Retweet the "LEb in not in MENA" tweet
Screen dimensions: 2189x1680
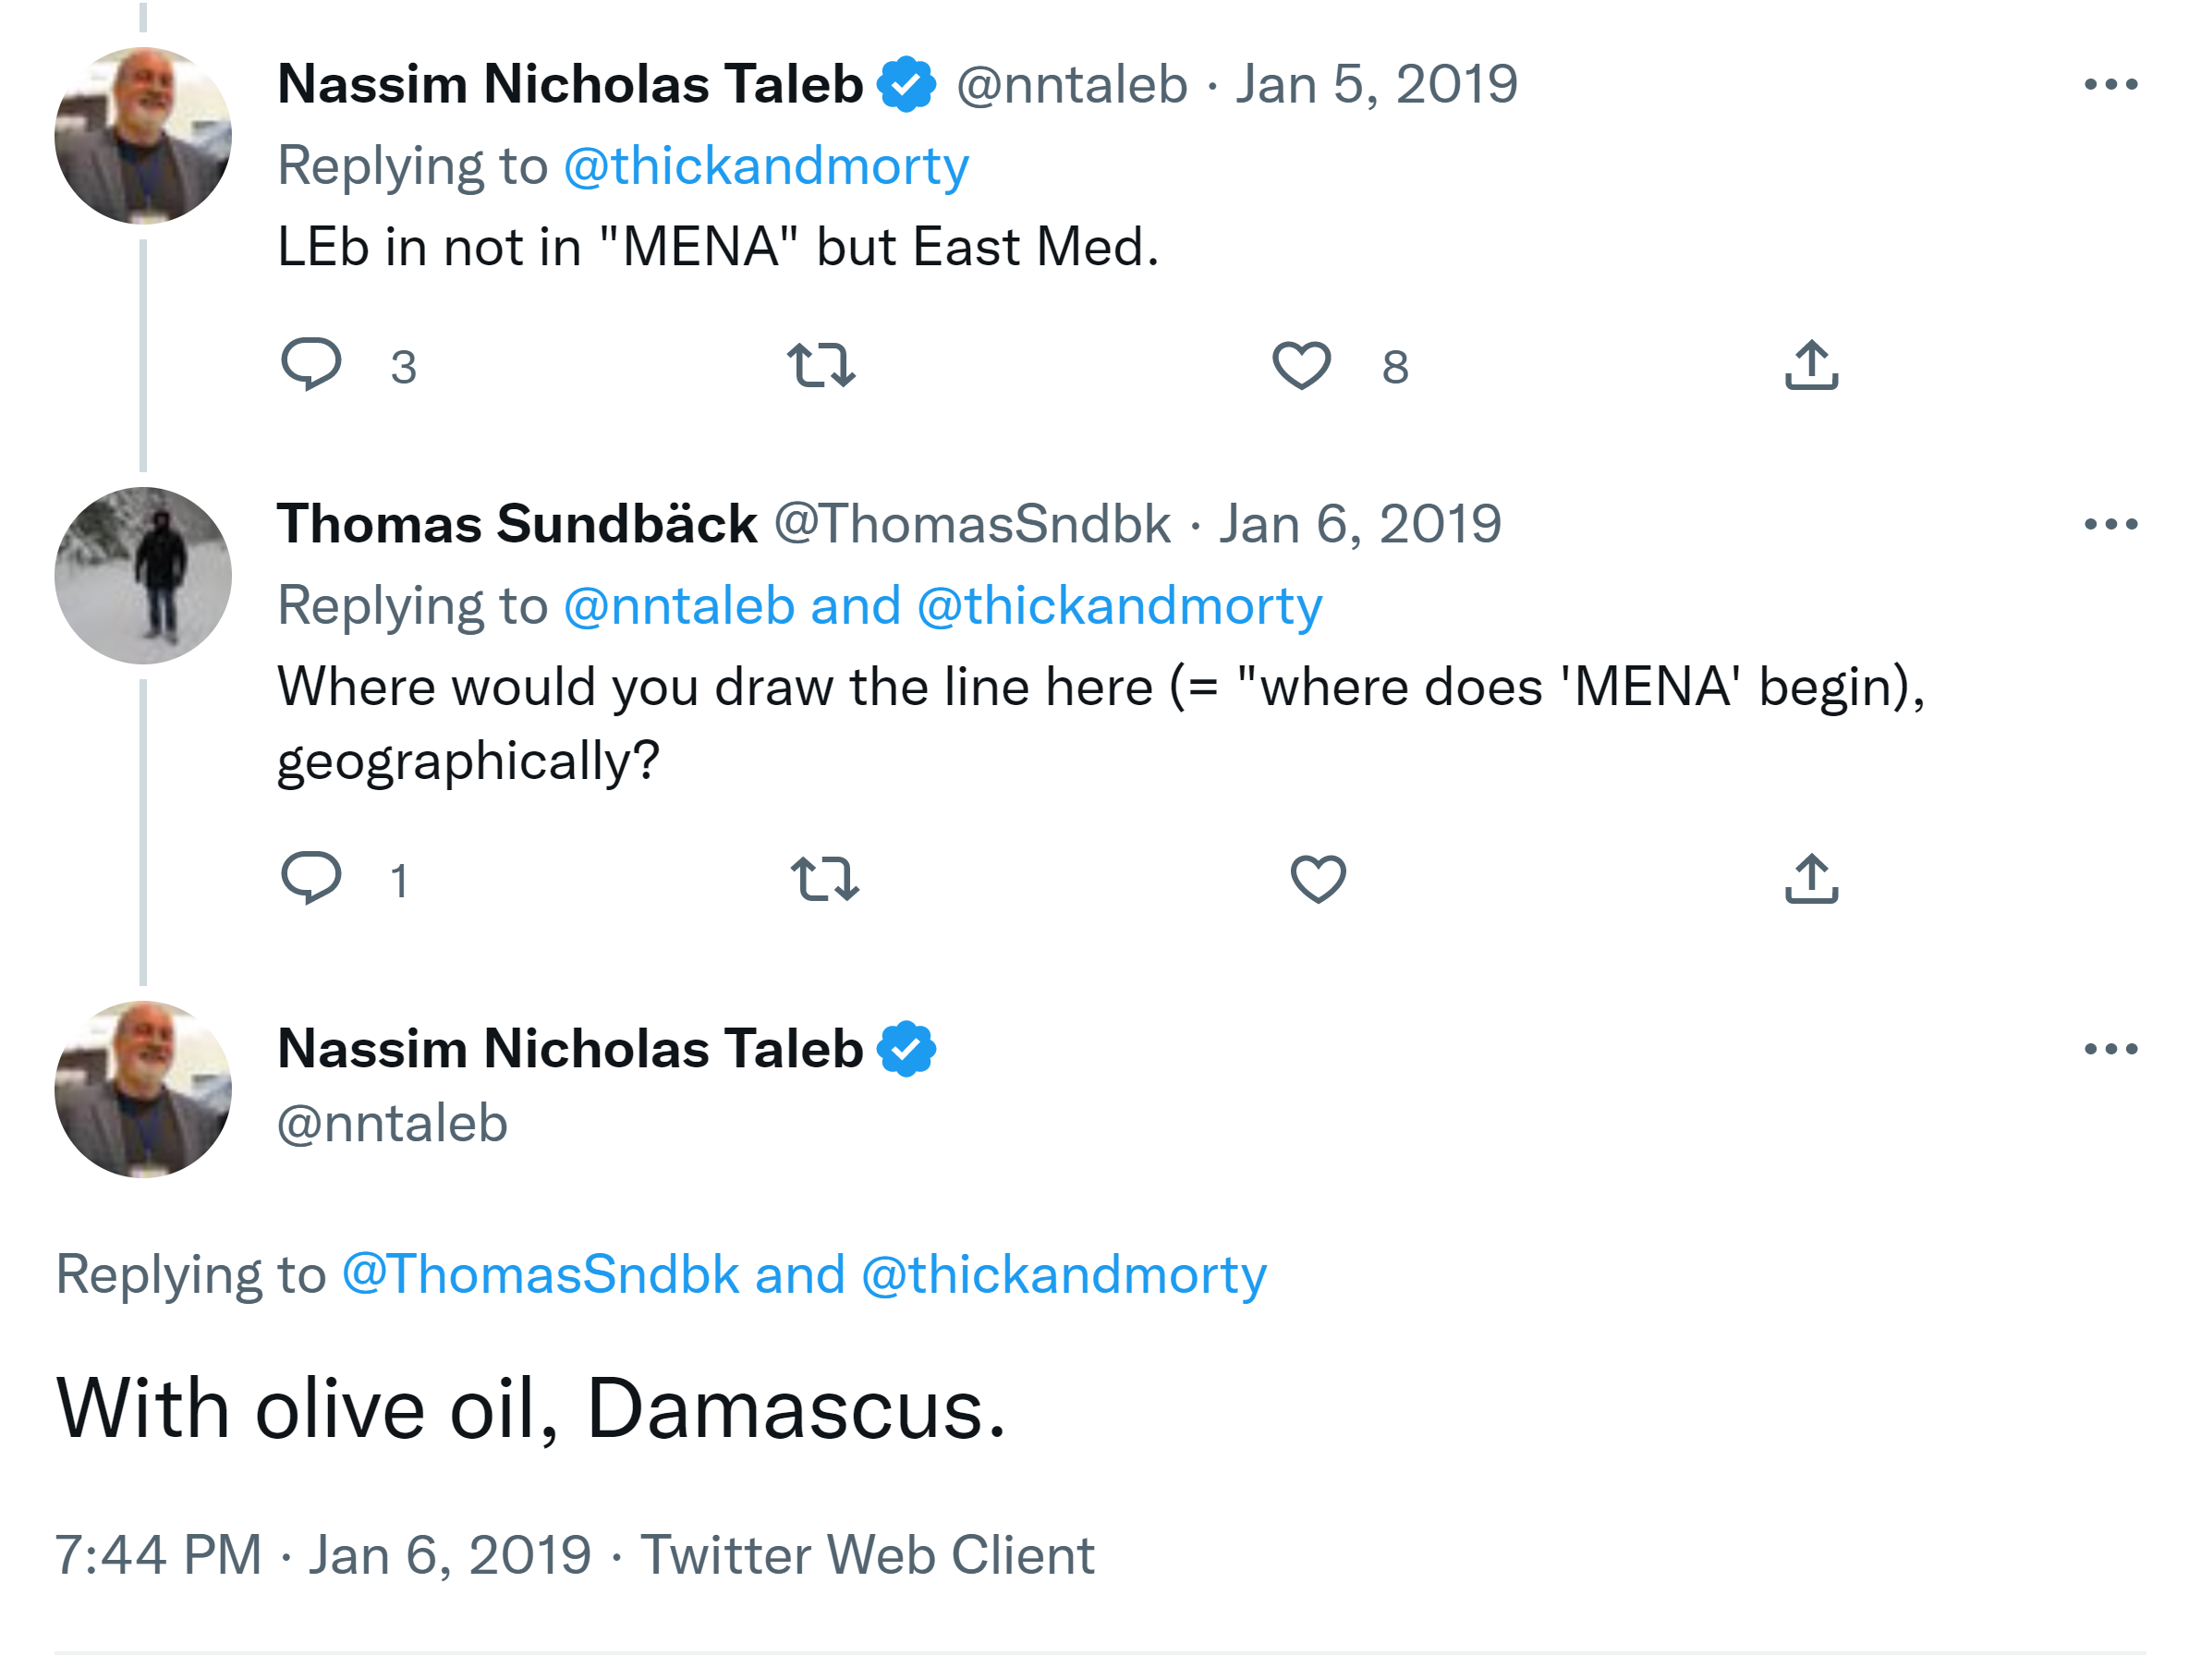[x=820, y=365]
